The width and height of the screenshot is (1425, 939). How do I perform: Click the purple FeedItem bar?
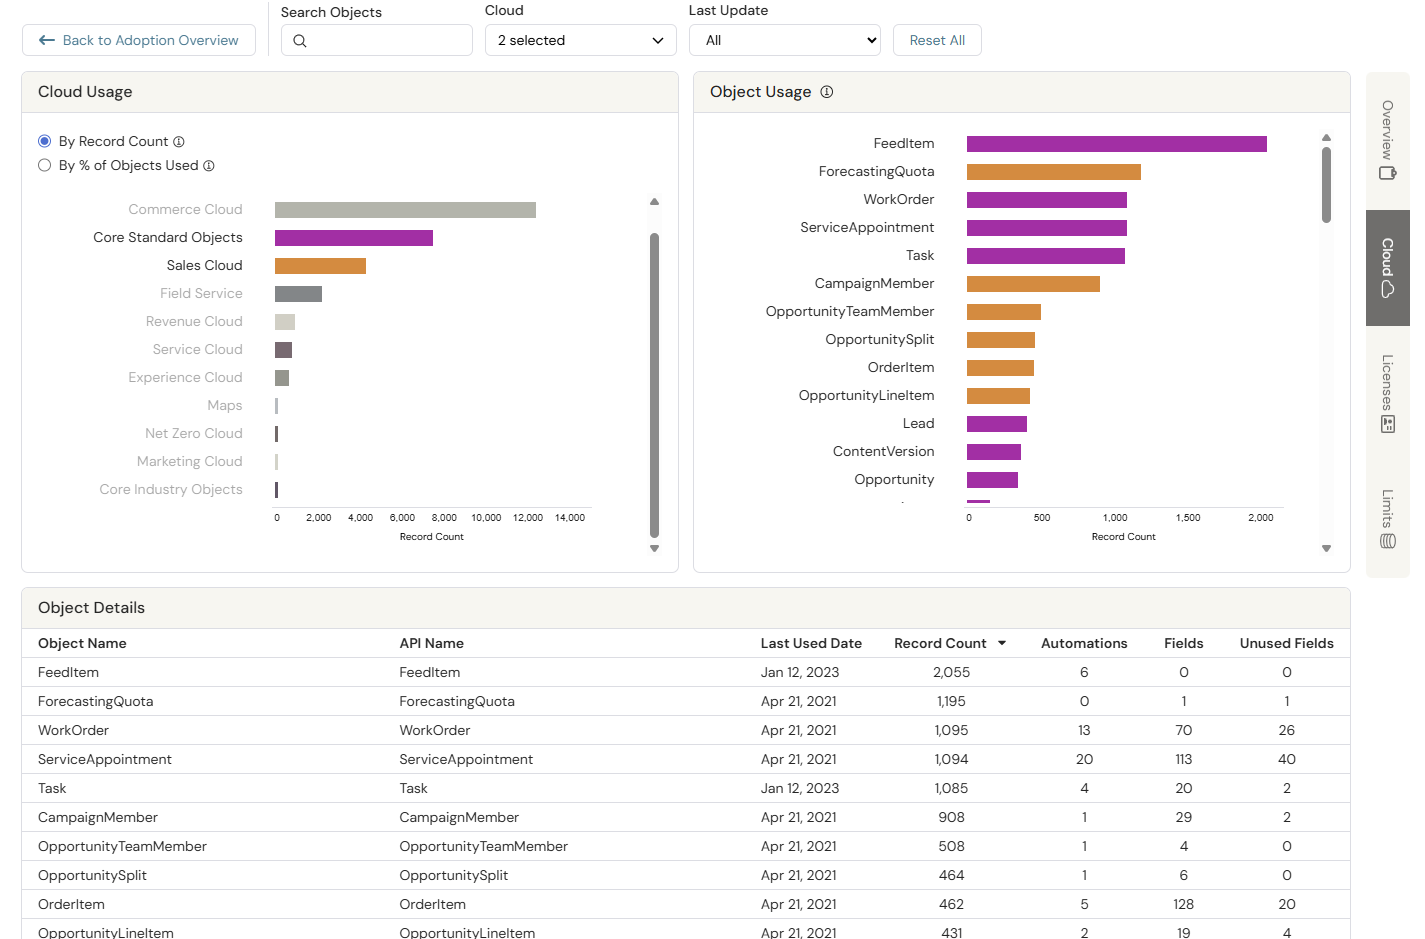pyautogui.click(x=1116, y=144)
